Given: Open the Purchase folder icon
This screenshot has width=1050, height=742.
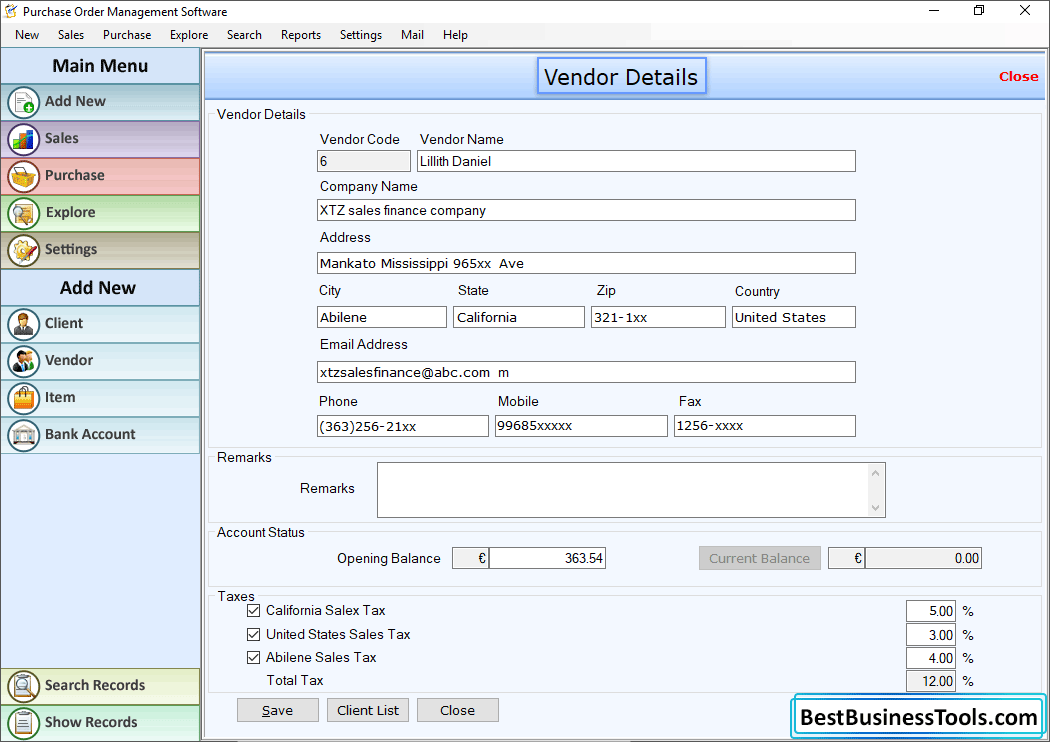Looking at the screenshot, I should (x=24, y=176).
